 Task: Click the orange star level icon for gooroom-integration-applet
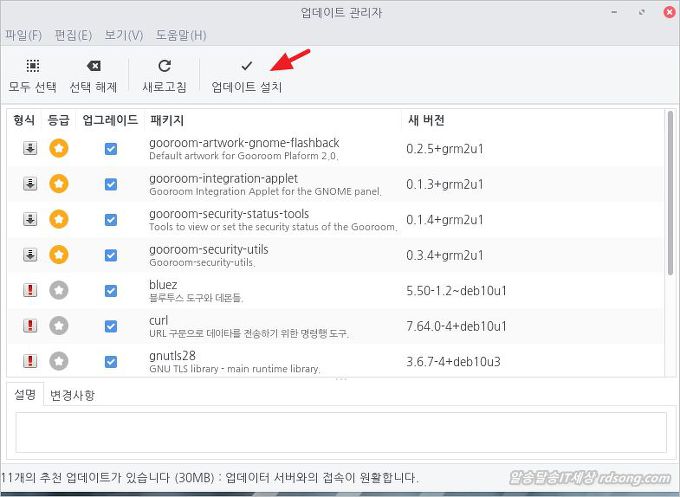pyautogui.click(x=59, y=184)
